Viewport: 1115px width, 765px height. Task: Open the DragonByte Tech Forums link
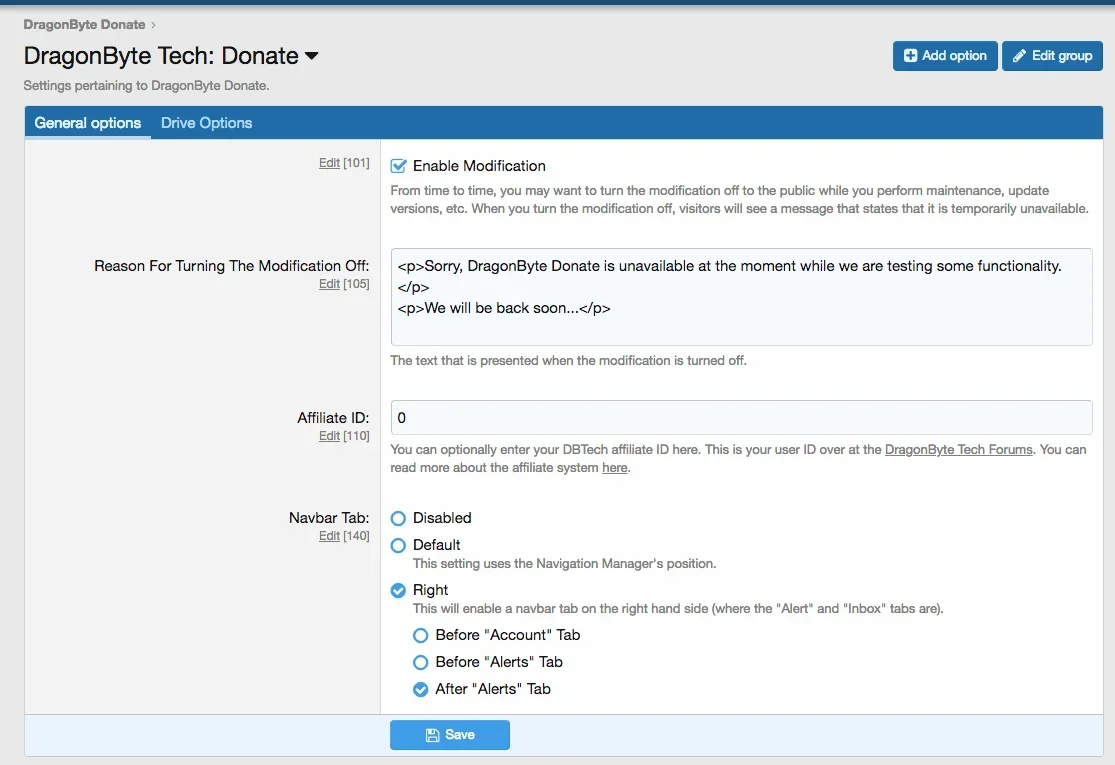tap(959, 449)
